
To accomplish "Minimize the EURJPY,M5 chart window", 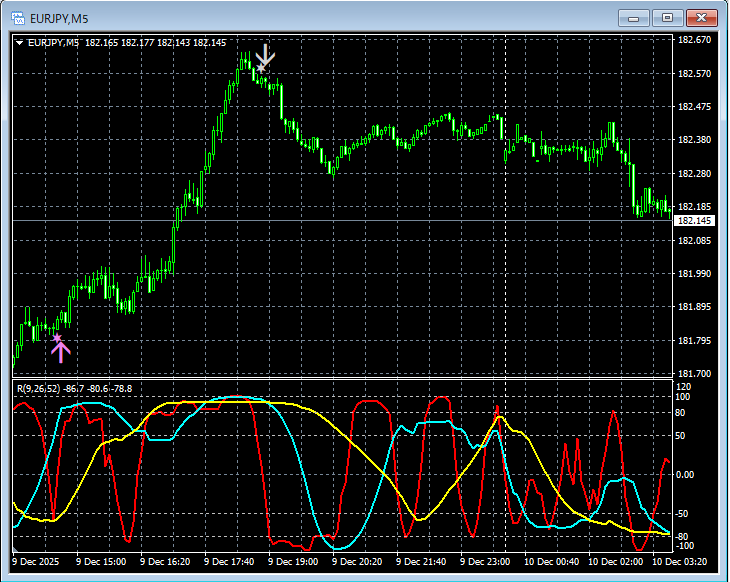I will tap(634, 18).
